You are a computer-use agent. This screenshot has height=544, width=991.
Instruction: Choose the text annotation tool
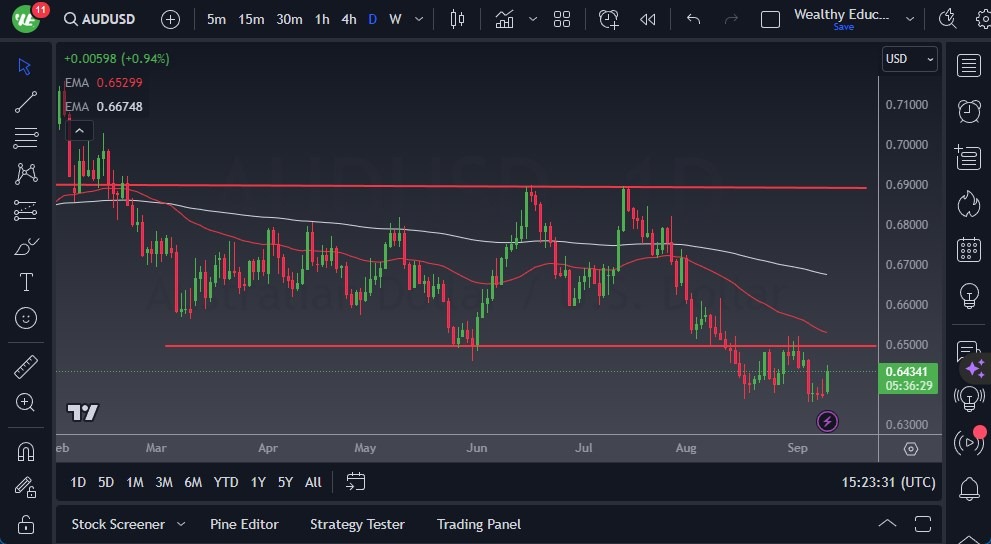[26, 282]
